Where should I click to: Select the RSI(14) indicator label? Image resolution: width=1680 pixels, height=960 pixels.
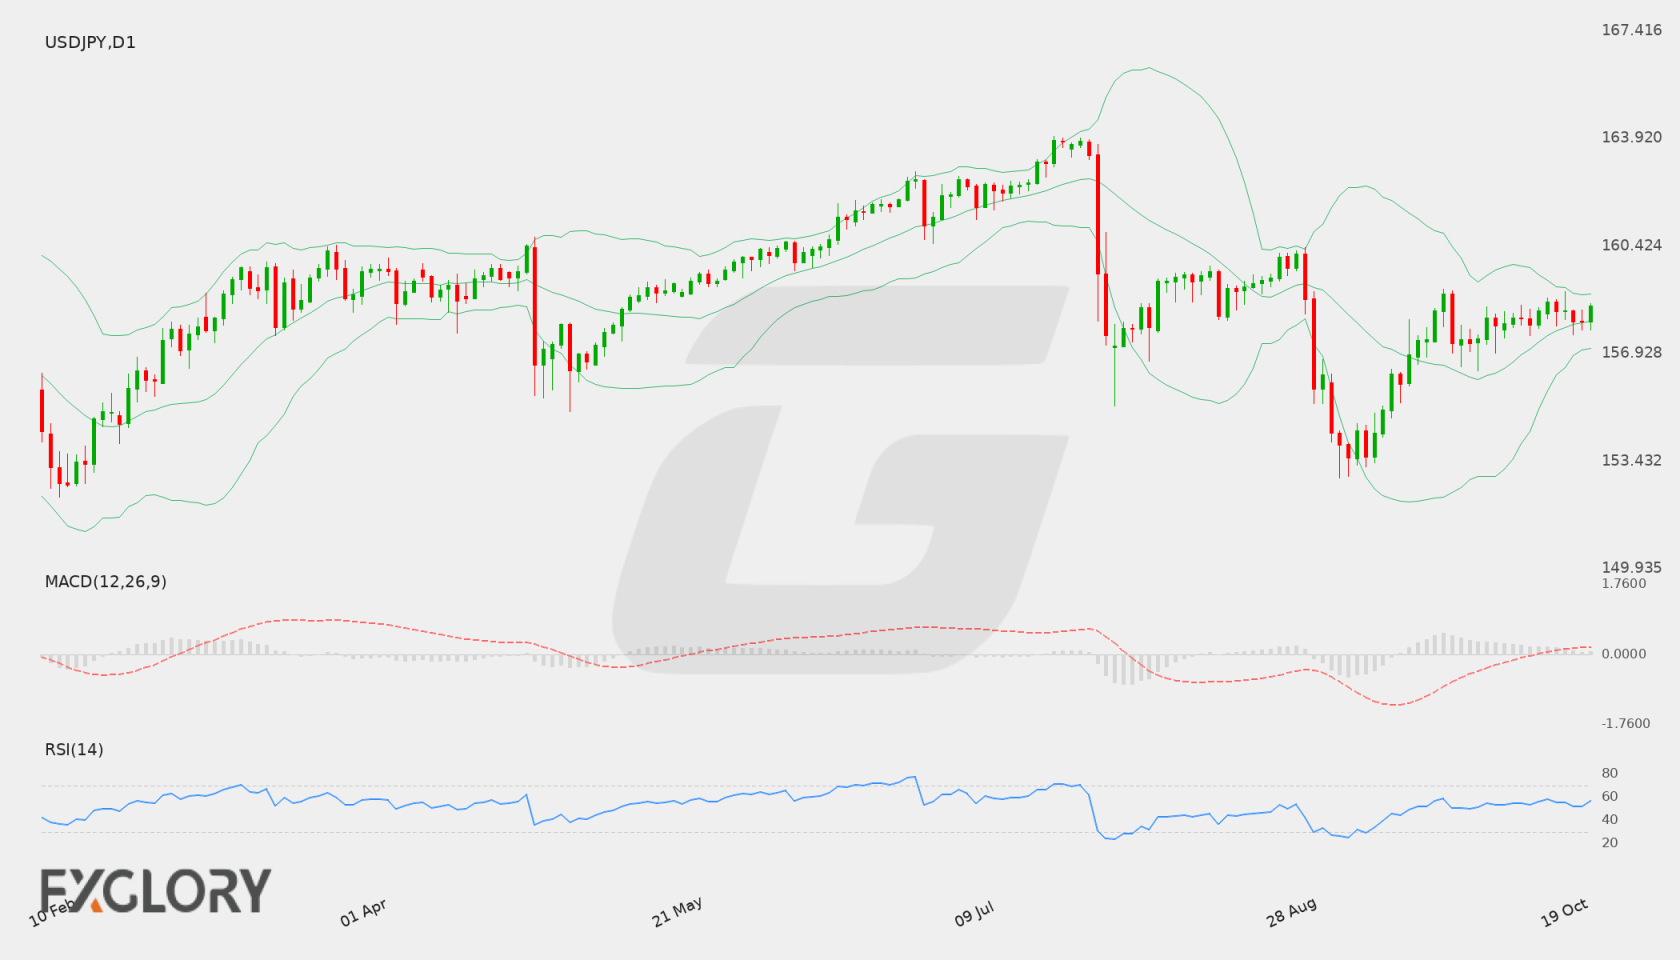point(74,749)
